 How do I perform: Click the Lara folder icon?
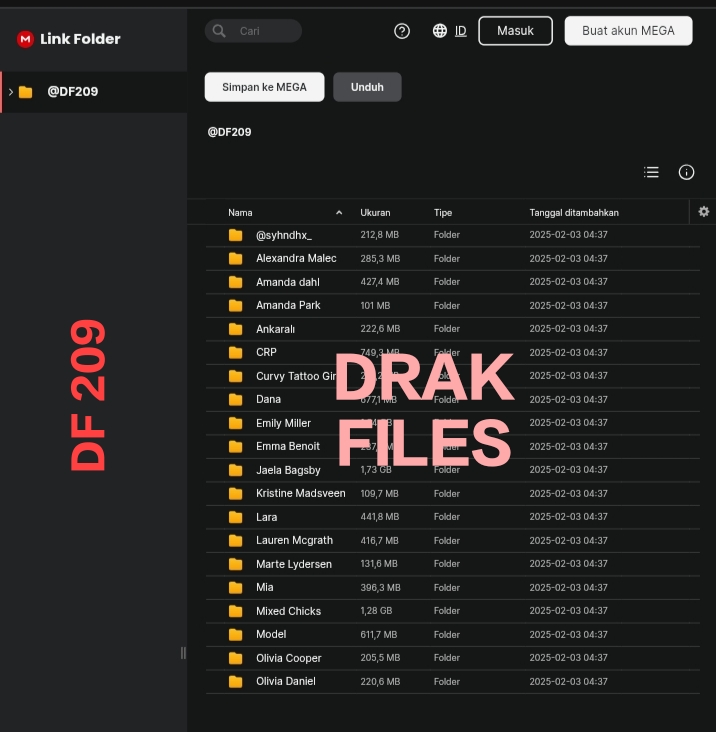coord(236,517)
